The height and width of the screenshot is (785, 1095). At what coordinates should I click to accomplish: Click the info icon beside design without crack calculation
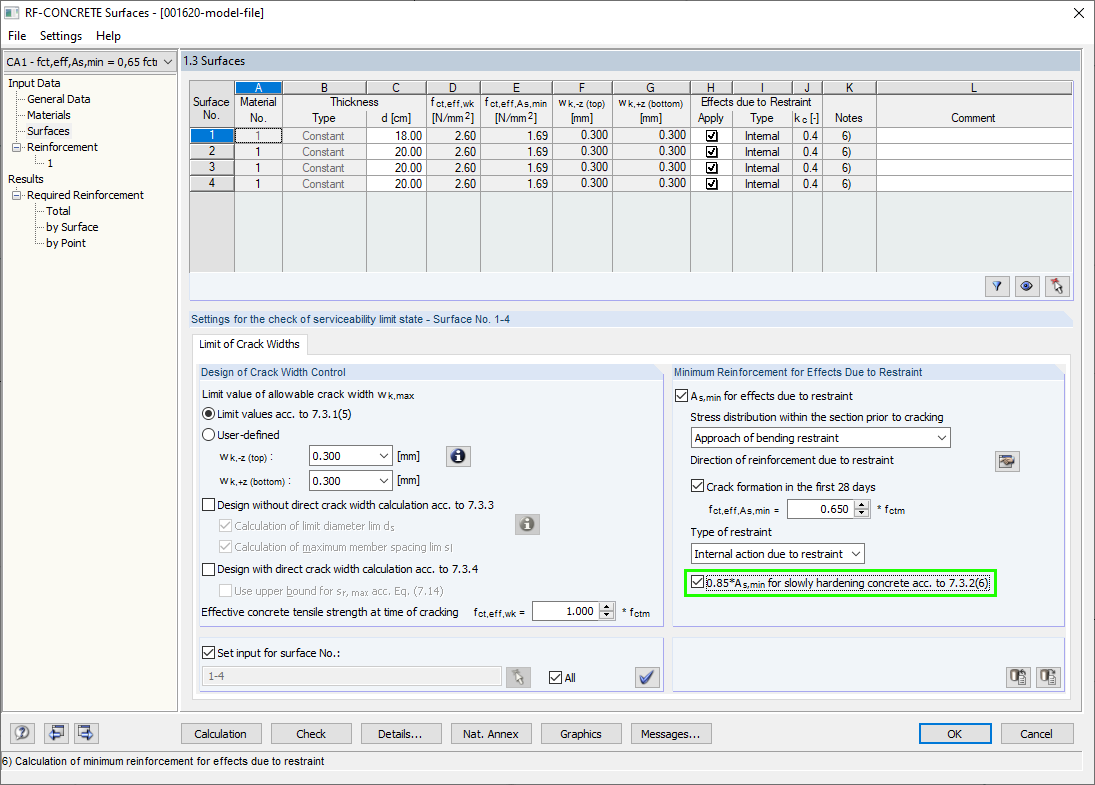click(527, 523)
